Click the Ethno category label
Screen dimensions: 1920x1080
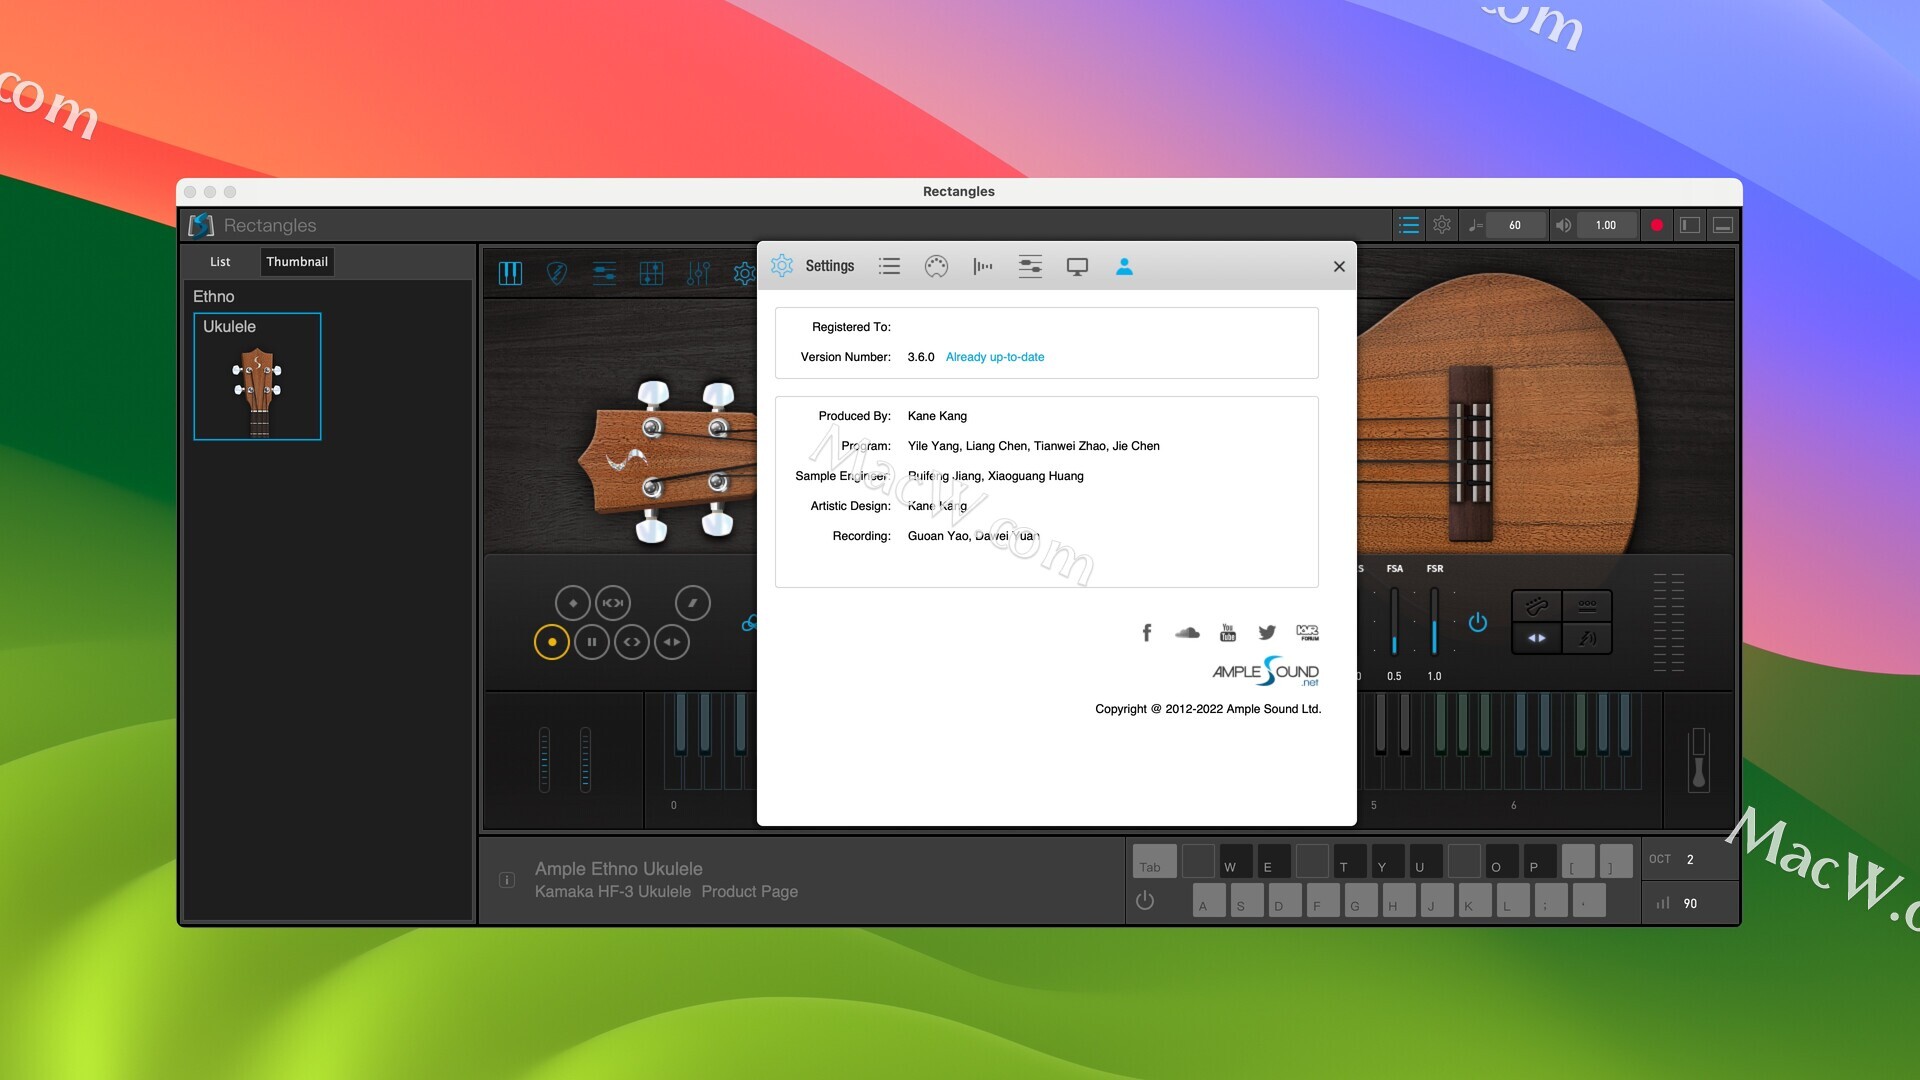(214, 297)
